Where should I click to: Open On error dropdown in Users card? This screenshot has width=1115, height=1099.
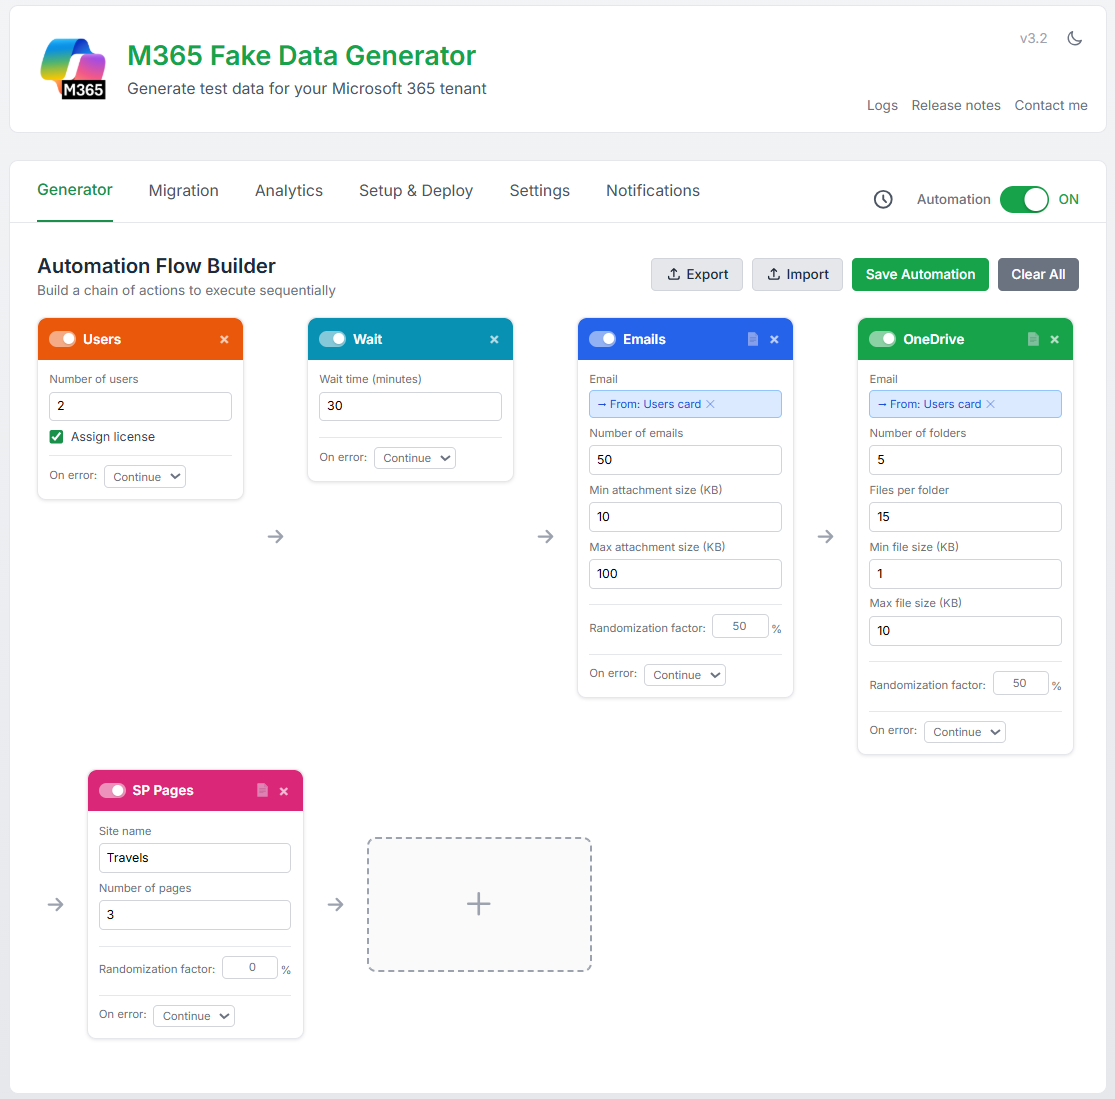click(146, 477)
